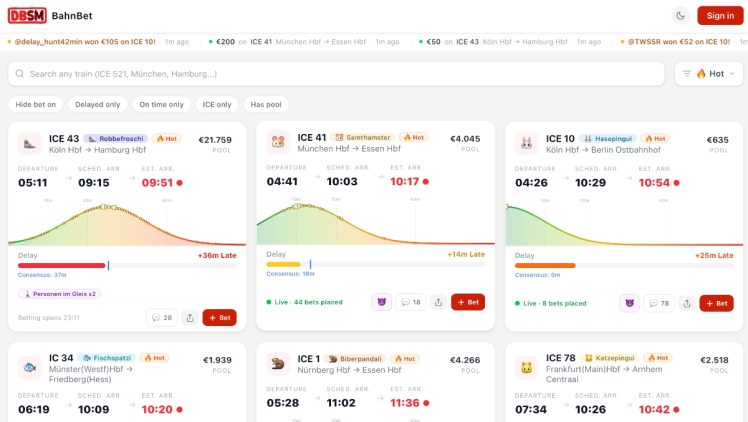Click the Sign in button

(716, 15)
